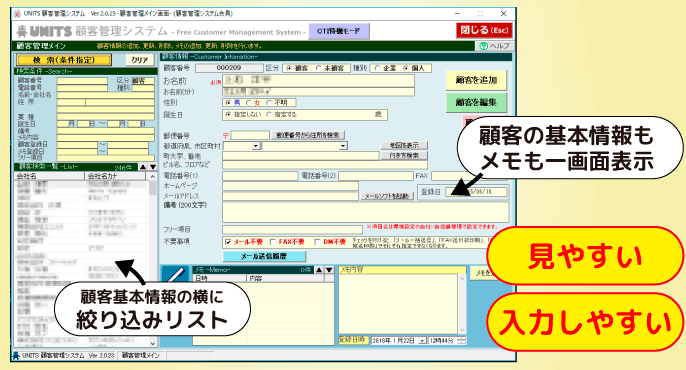Click the 顧客を編集 button

(476, 102)
